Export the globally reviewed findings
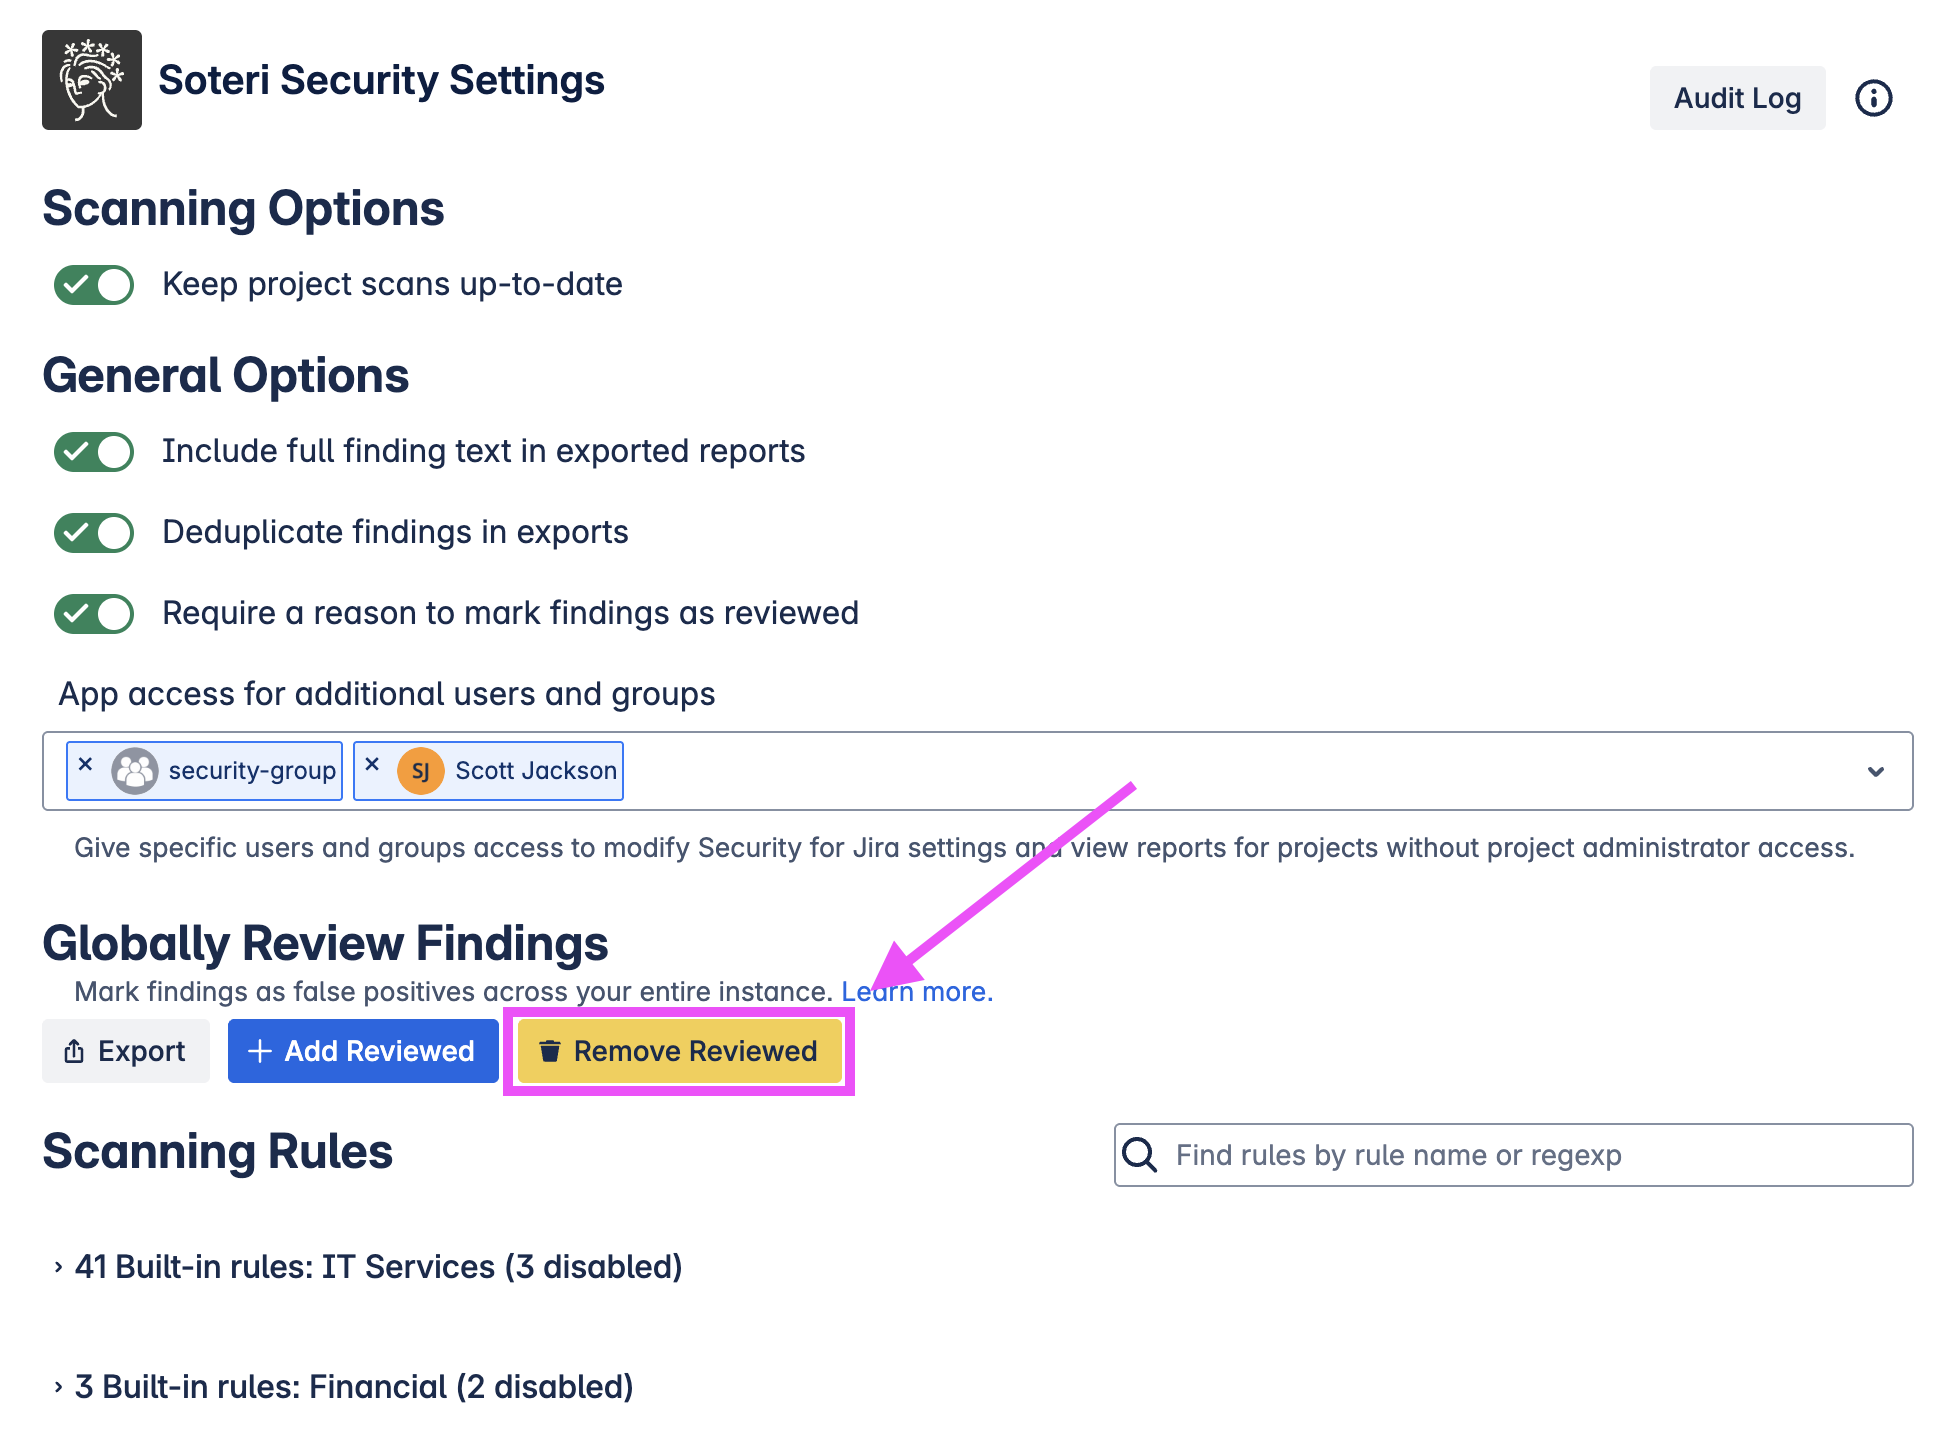This screenshot has height=1432, width=1938. pos(126,1051)
